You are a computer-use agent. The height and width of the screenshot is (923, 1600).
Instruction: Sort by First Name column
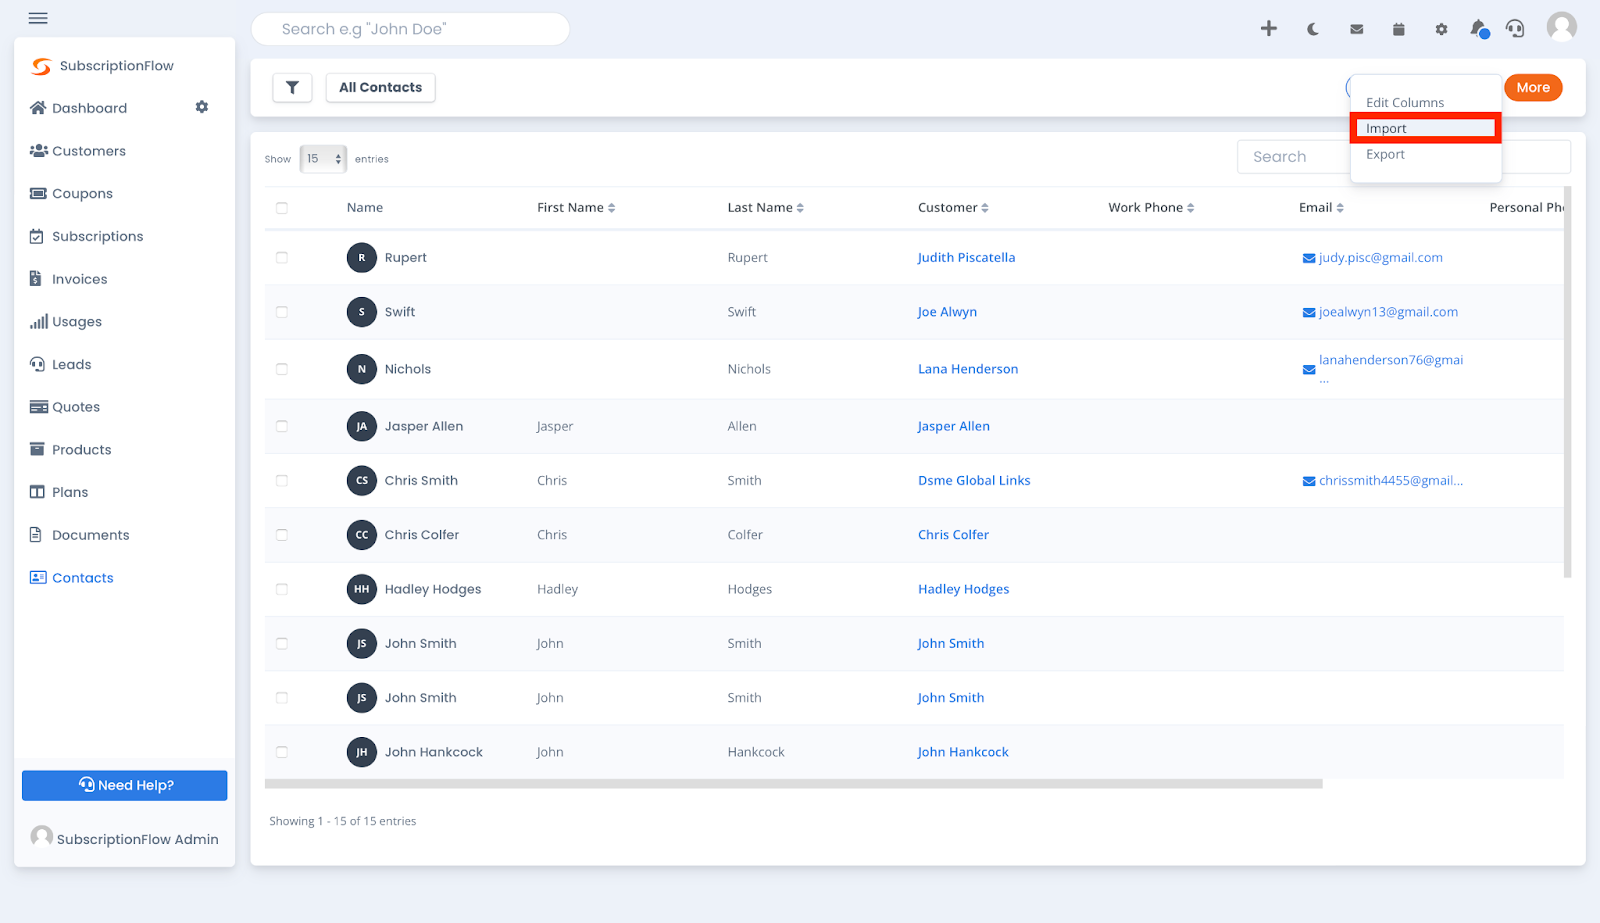[x=576, y=208]
